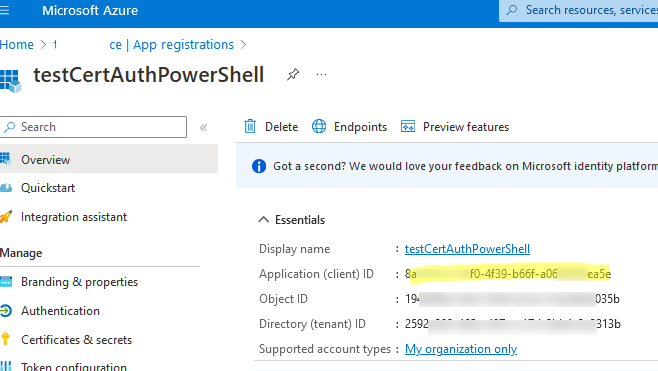The width and height of the screenshot is (658, 371).
Task: Click the info feedback banner icon
Action: pos(259,166)
